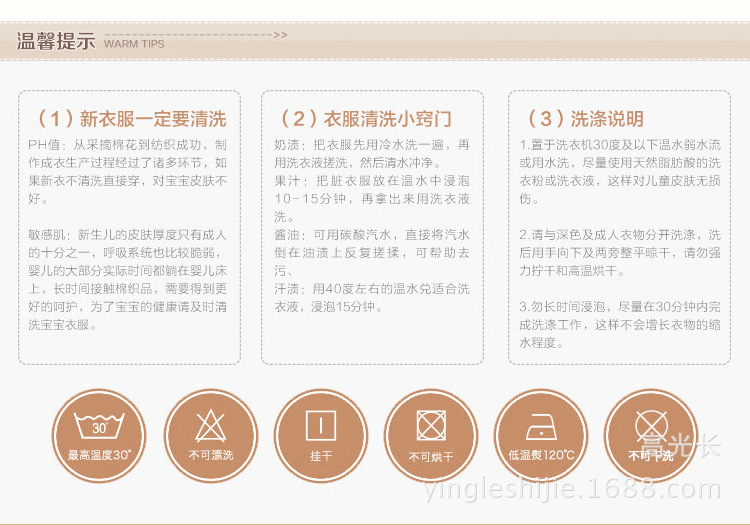Click the 温馨提示 heading
The height and width of the screenshot is (525, 750).
[56, 41]
